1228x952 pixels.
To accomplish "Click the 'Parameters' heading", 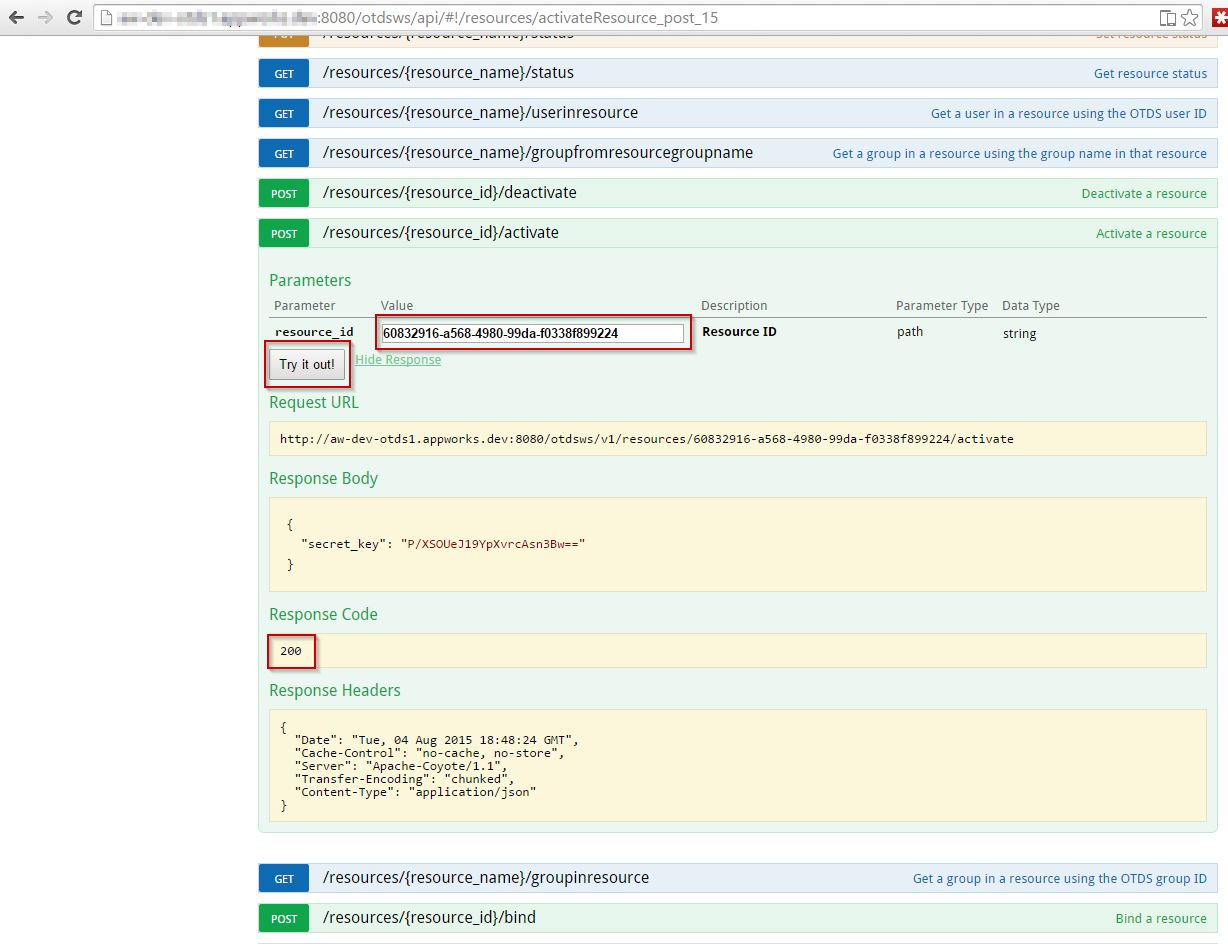I will 310,281.
